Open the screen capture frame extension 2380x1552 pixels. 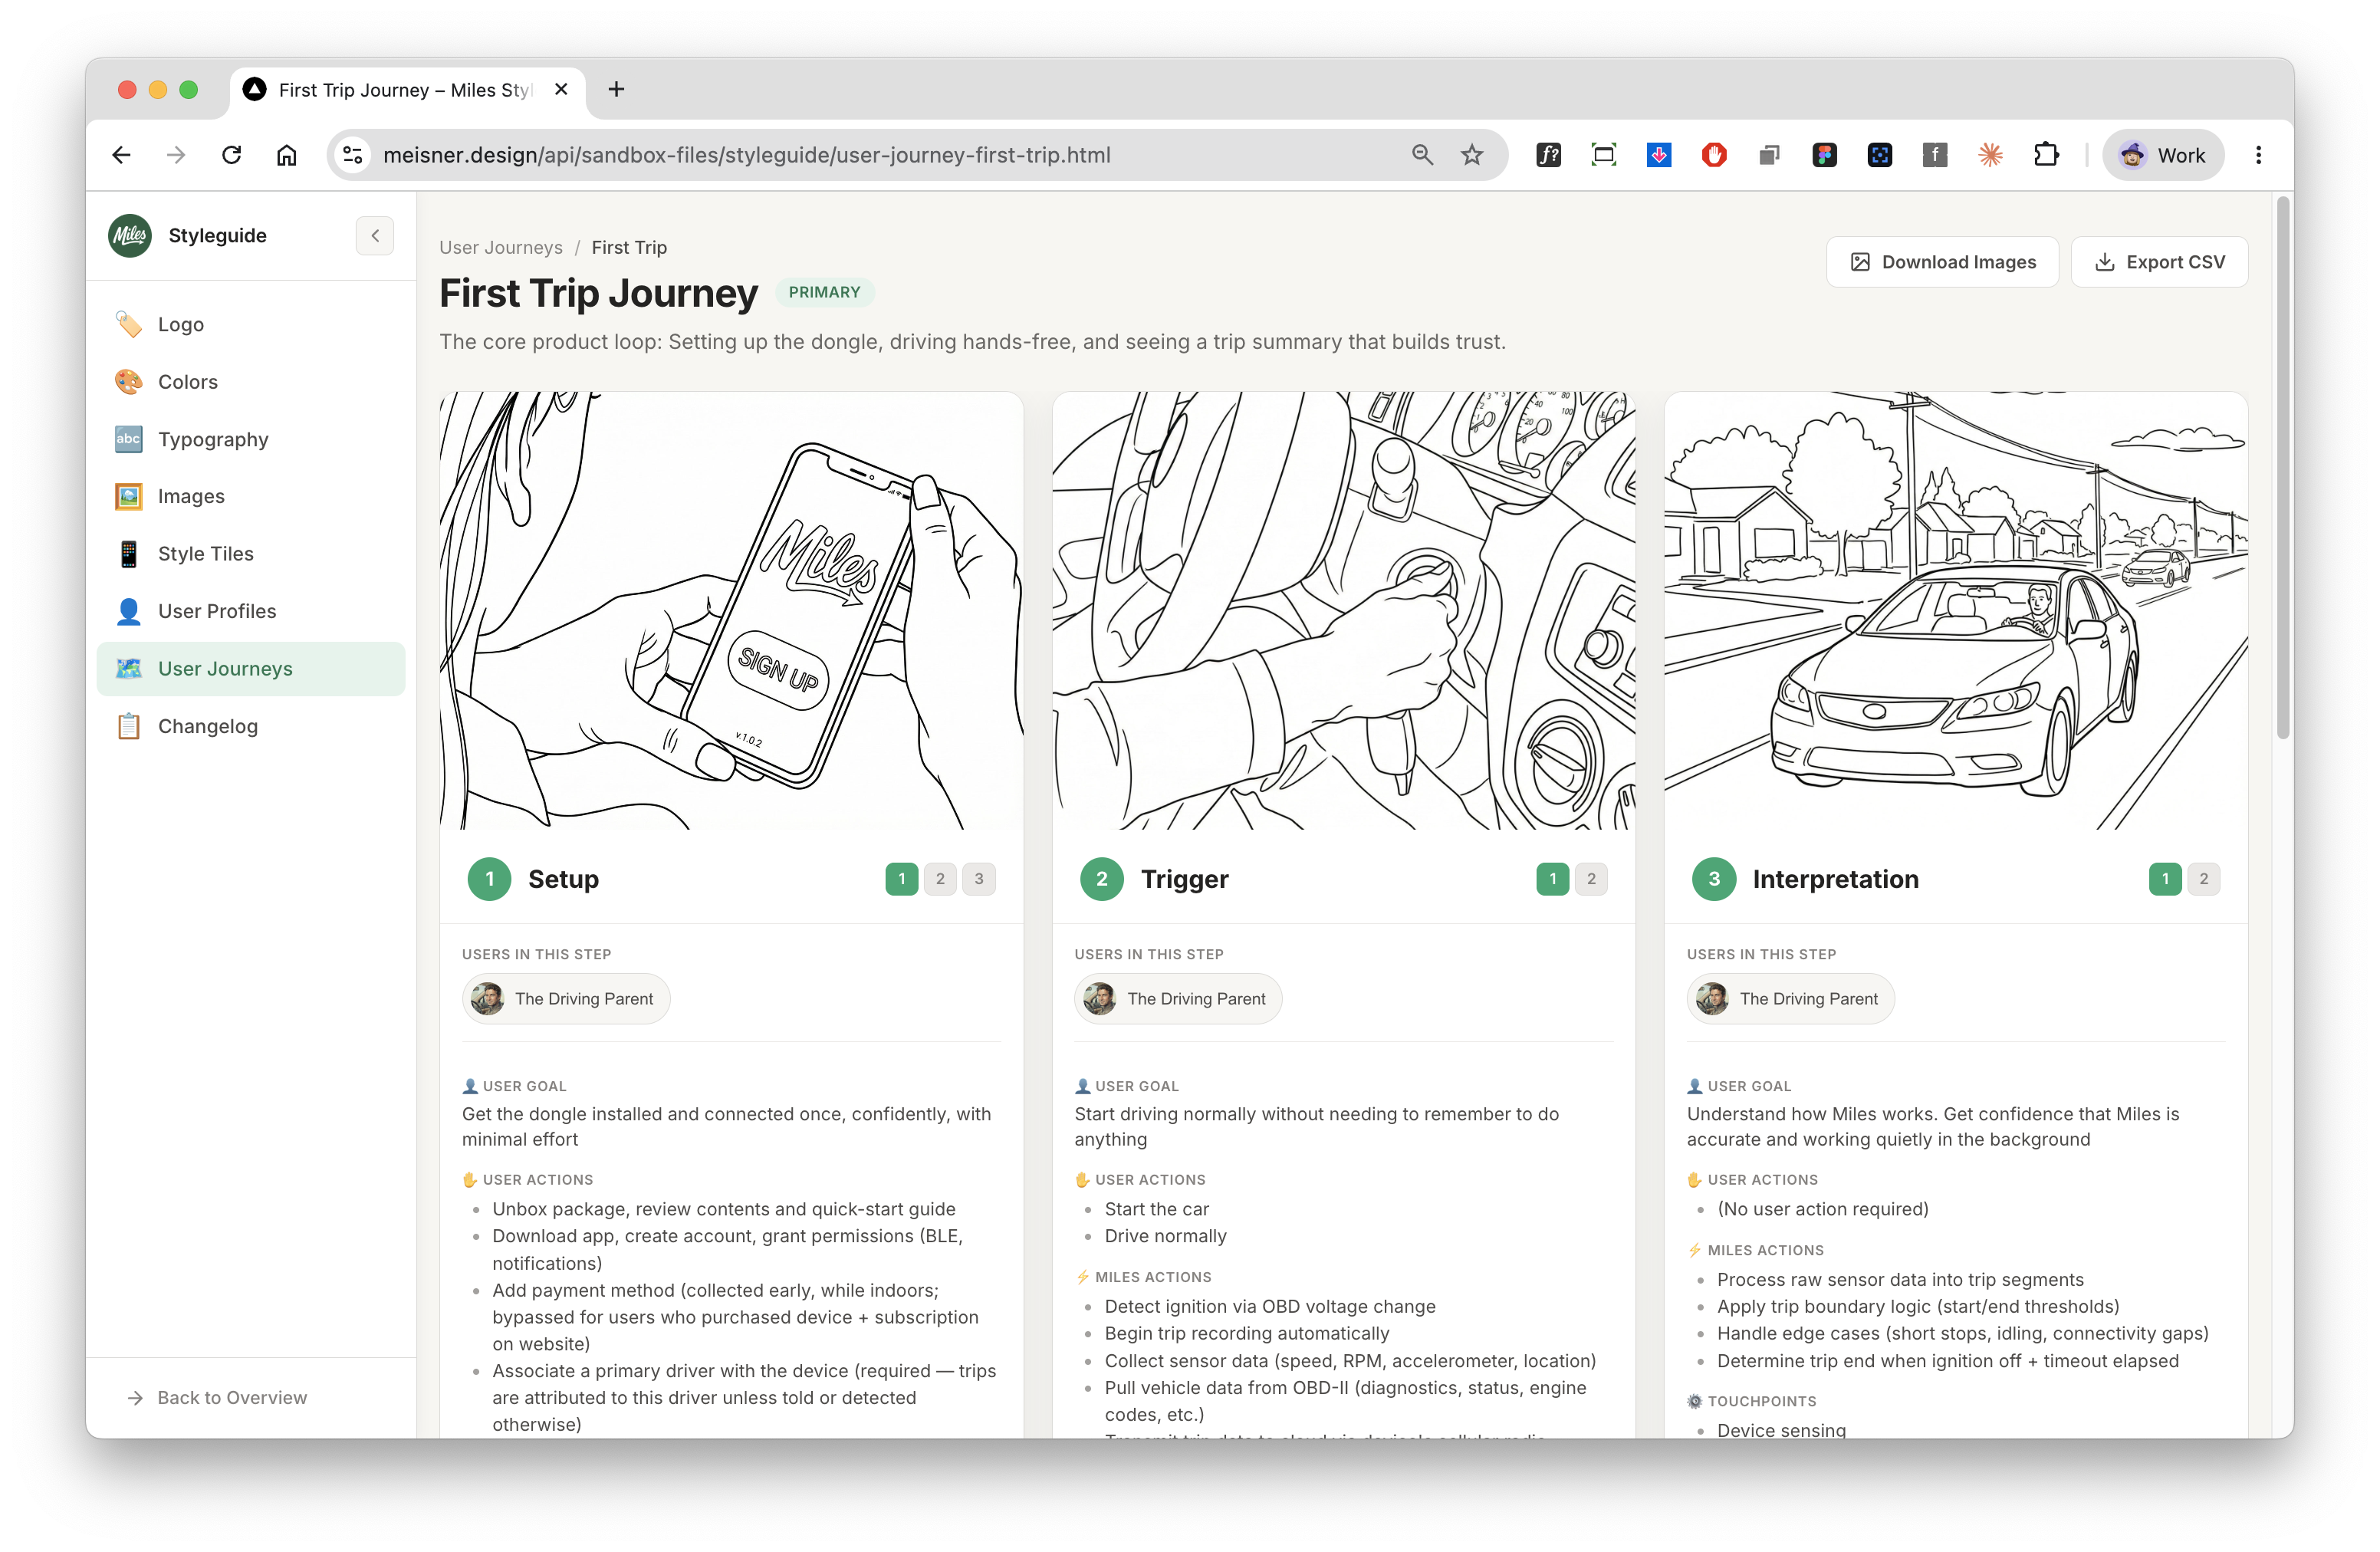pyautogui.click(x=1604, y=155)
